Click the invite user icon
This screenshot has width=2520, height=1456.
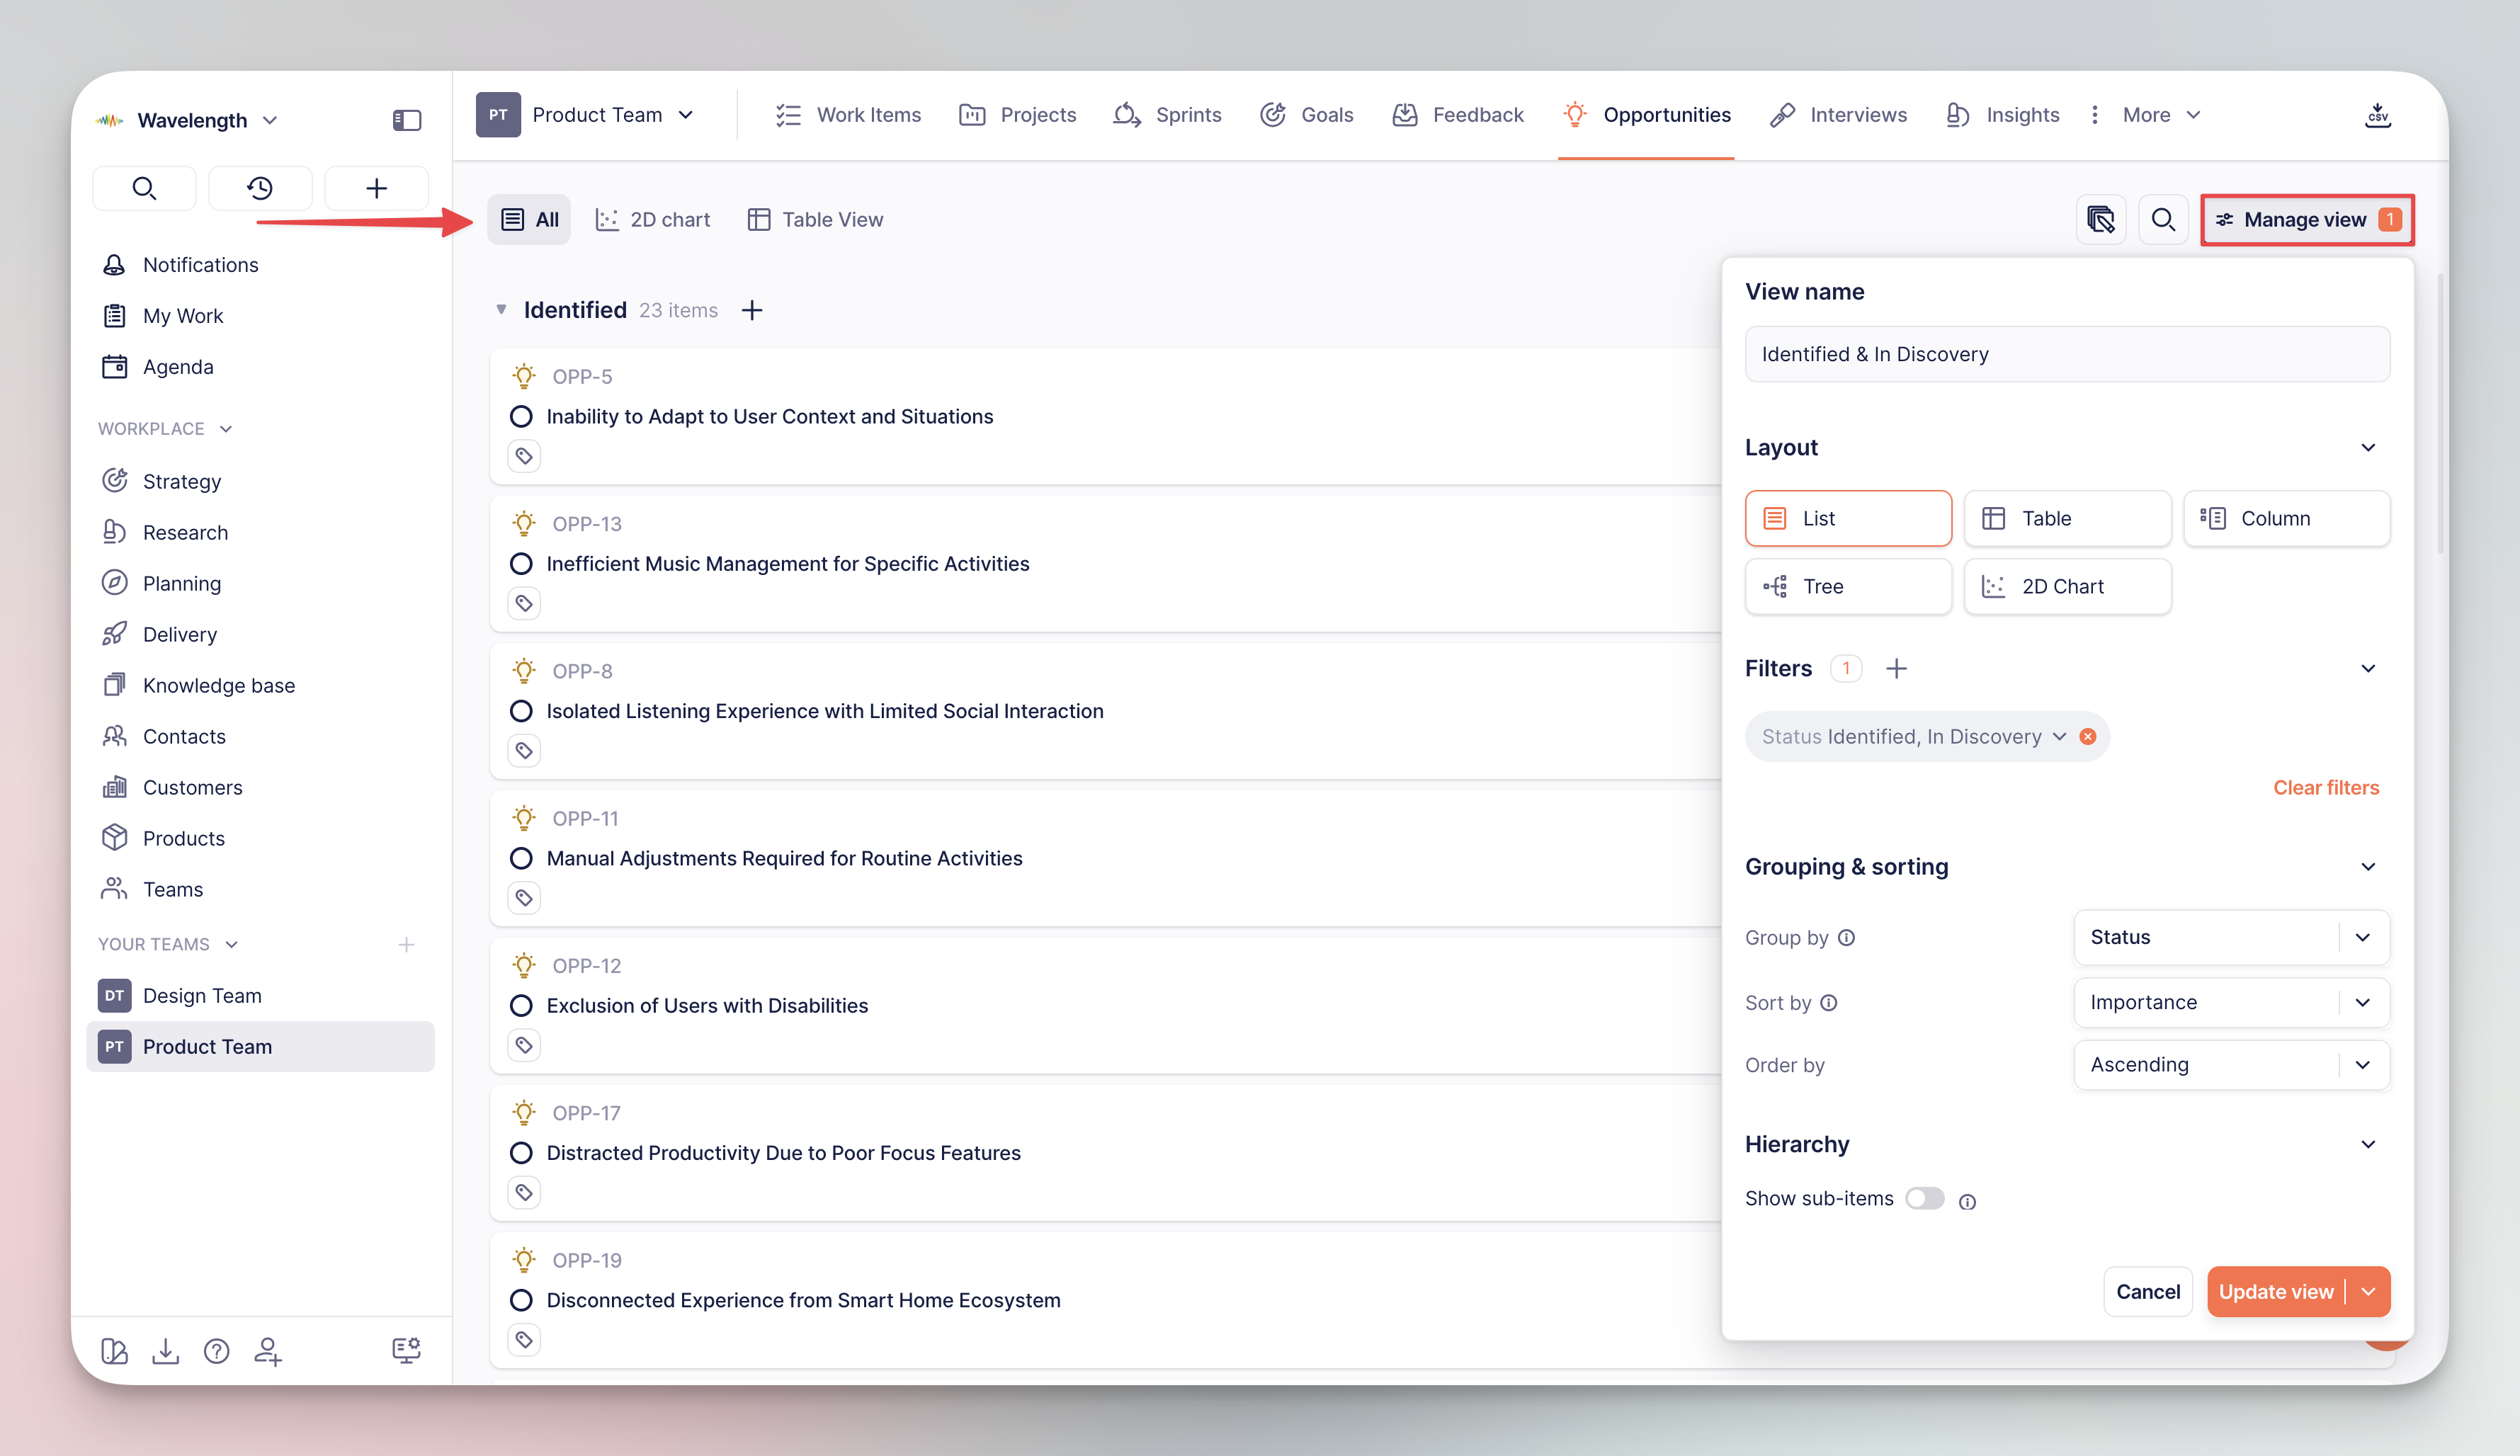[x=267, y=1351]
